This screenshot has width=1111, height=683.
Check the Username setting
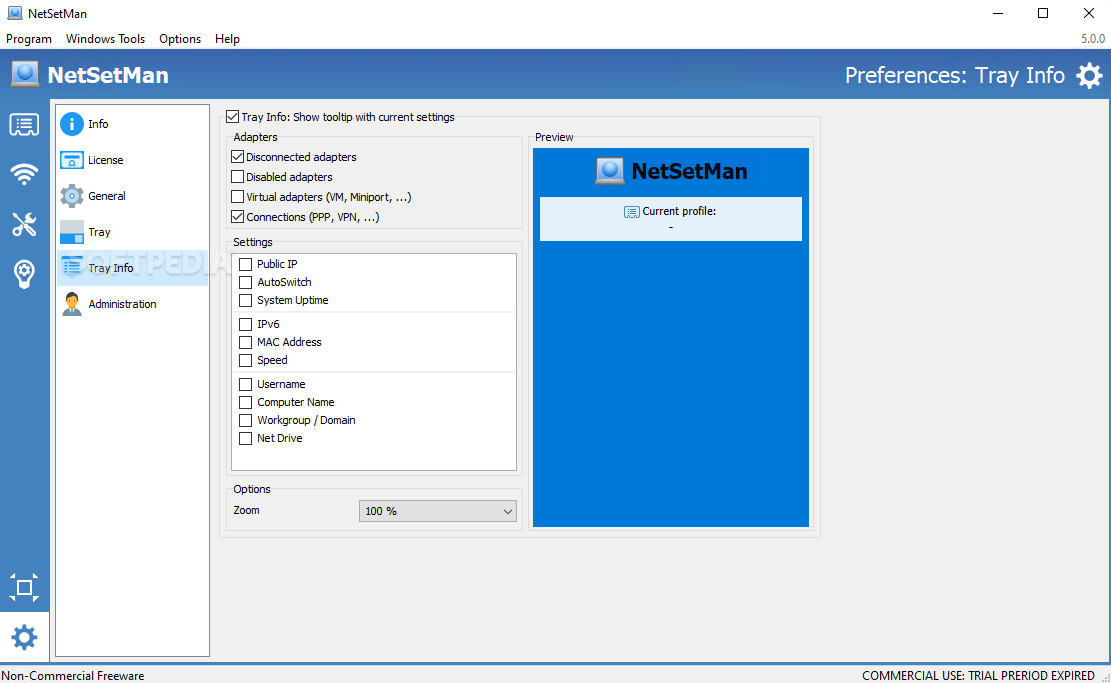pyautogui.click(x=246, y=385)
